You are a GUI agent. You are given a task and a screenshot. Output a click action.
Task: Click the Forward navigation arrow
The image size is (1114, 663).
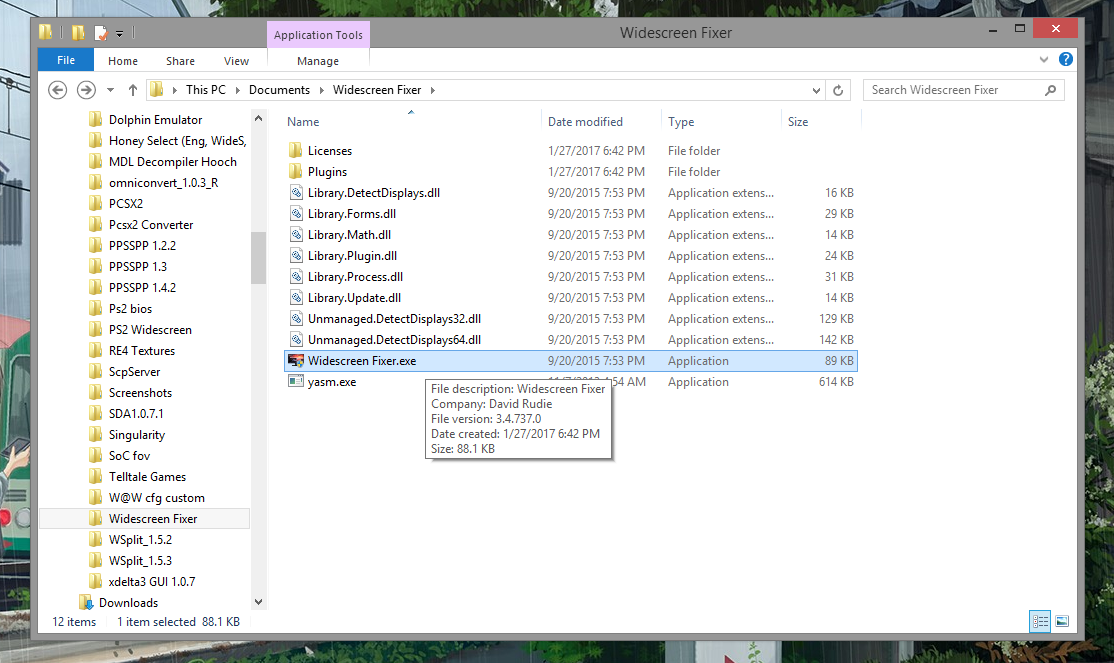(x=86, y=90)
